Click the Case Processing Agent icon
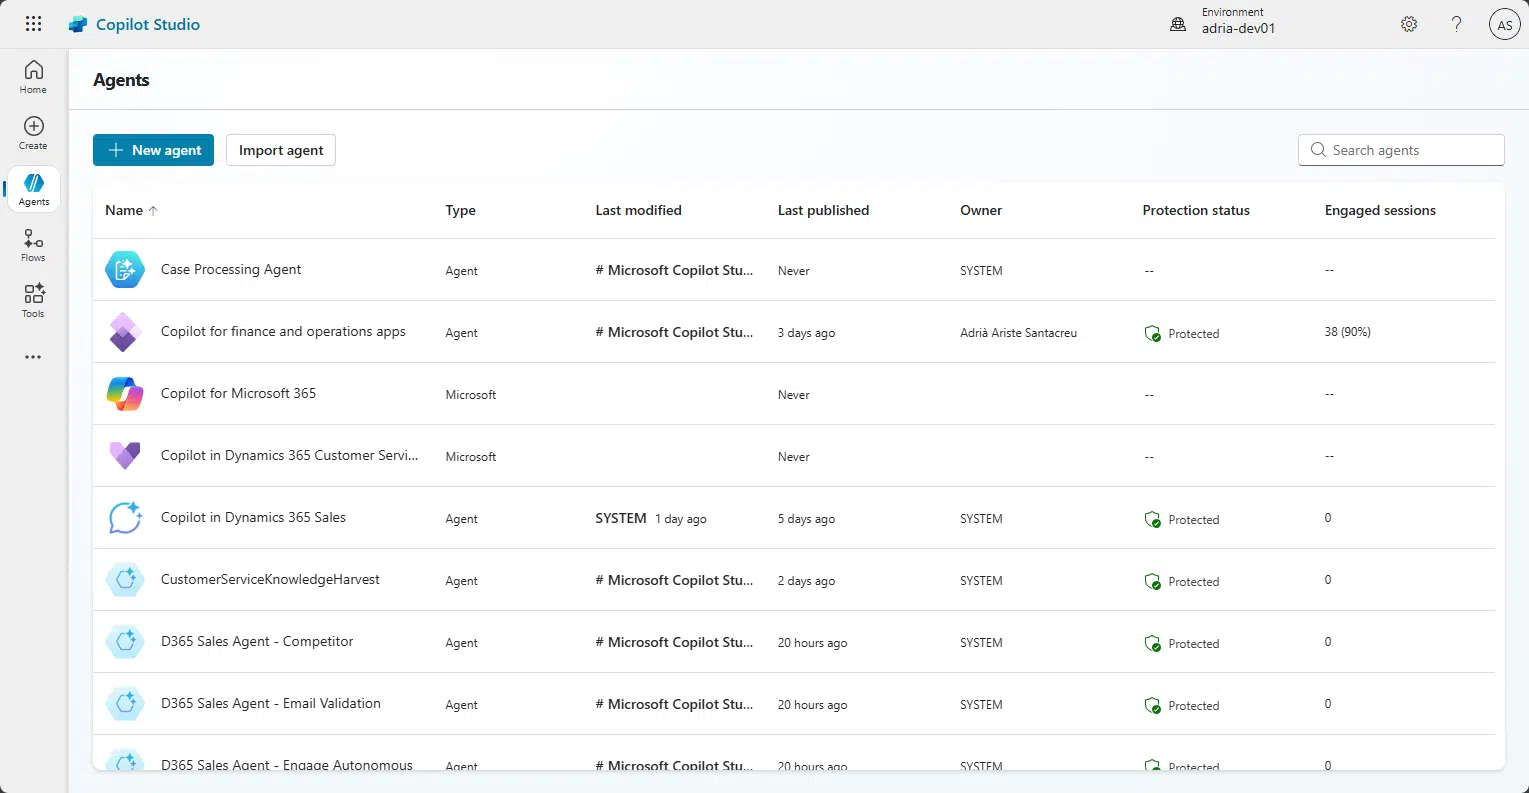This screenshot has width=1529, height=793. click(x=125, y=270)
